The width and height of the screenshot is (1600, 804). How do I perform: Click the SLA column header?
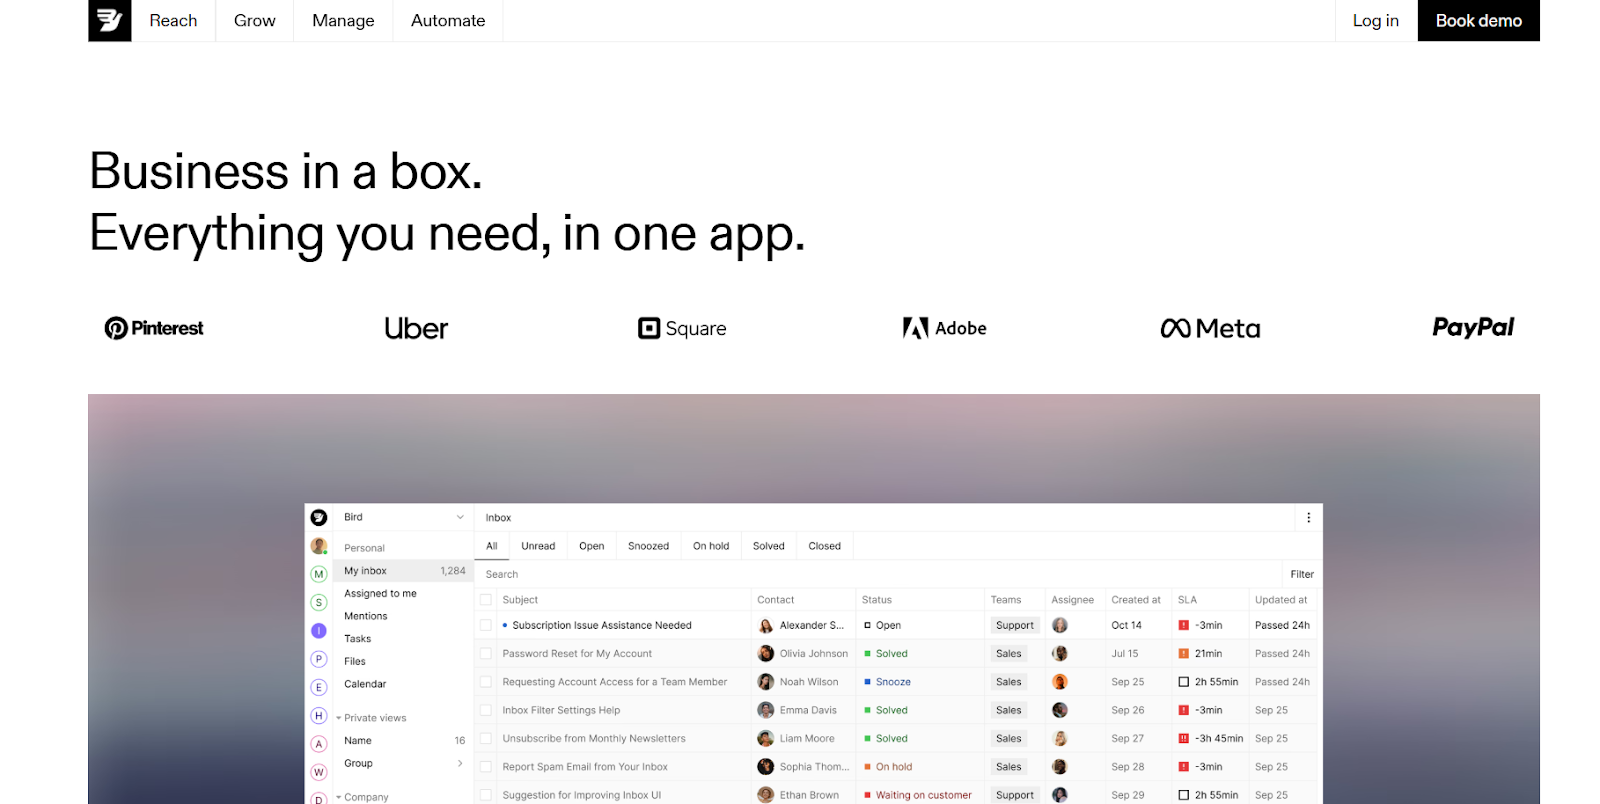coord(1187,600)
